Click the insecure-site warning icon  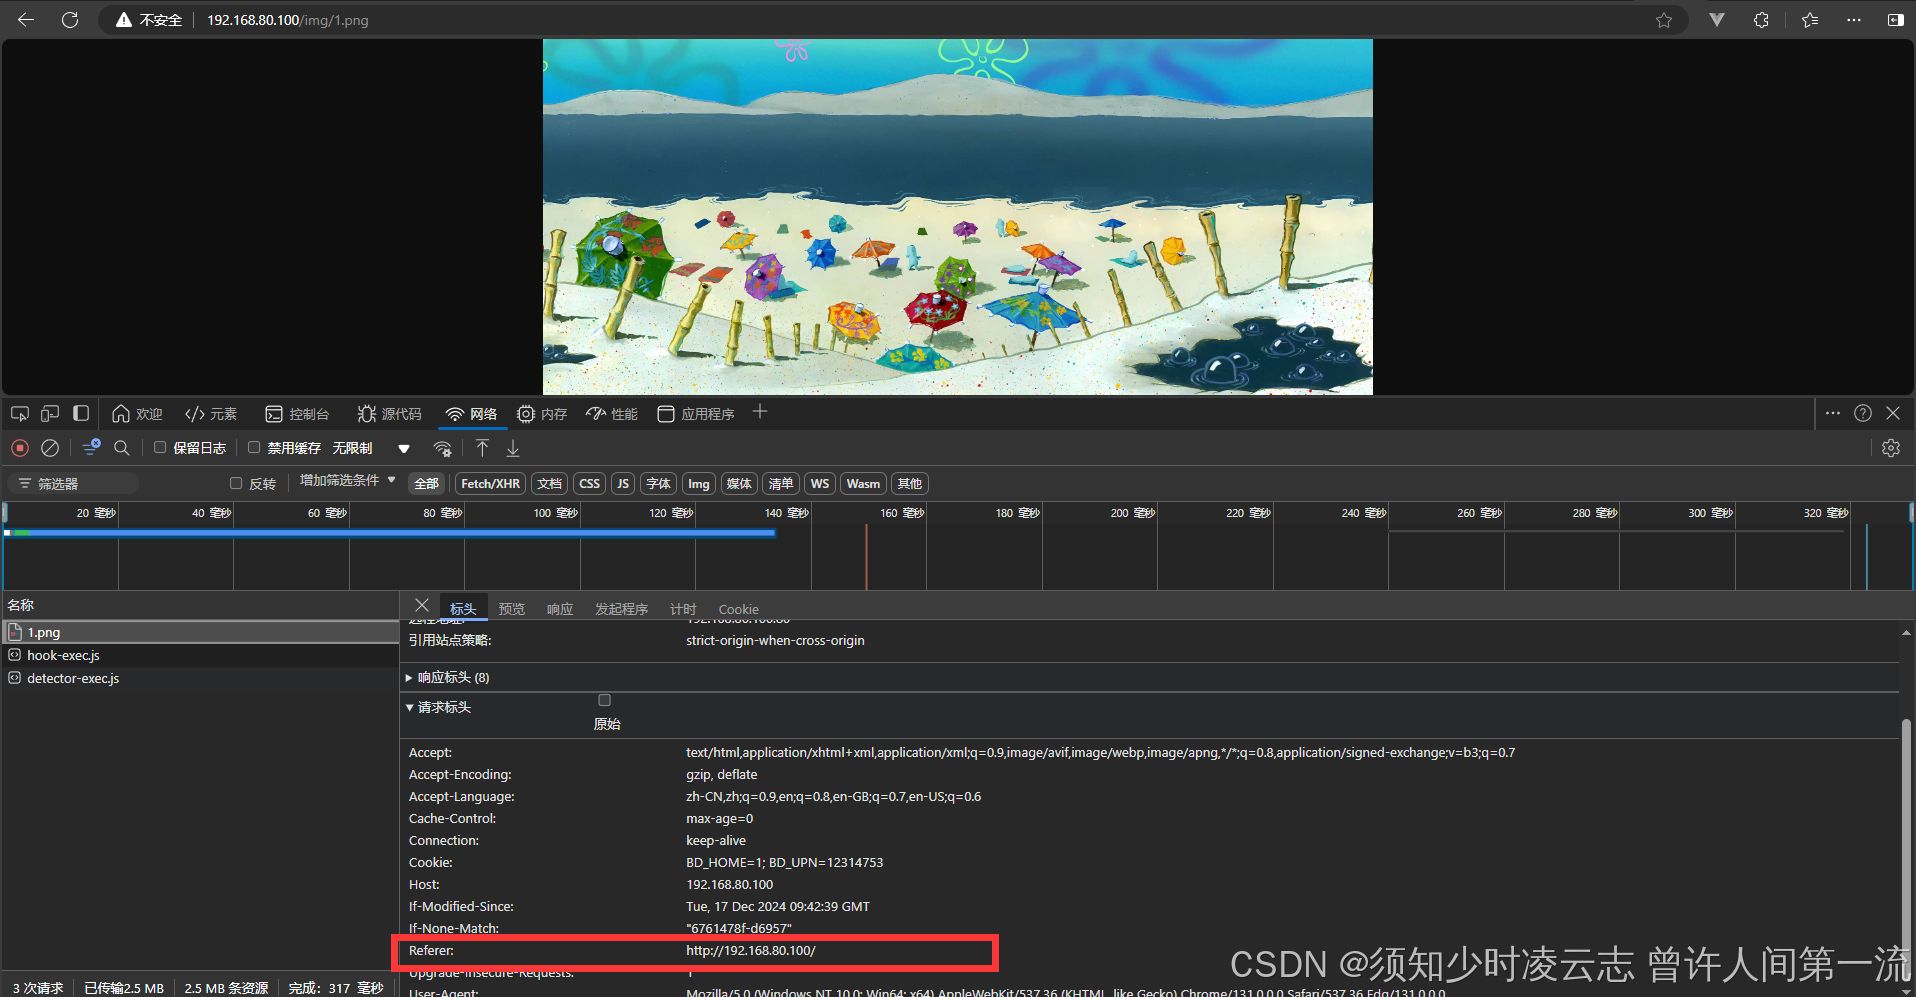tap(124, 20)
